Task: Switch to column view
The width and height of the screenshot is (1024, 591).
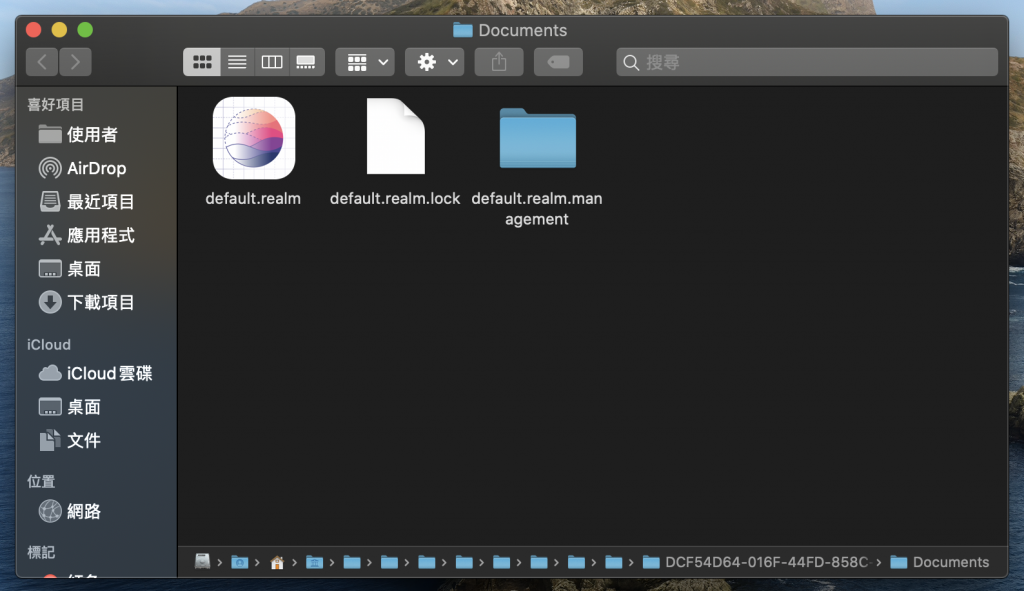Action: click(x=272, y=62)
